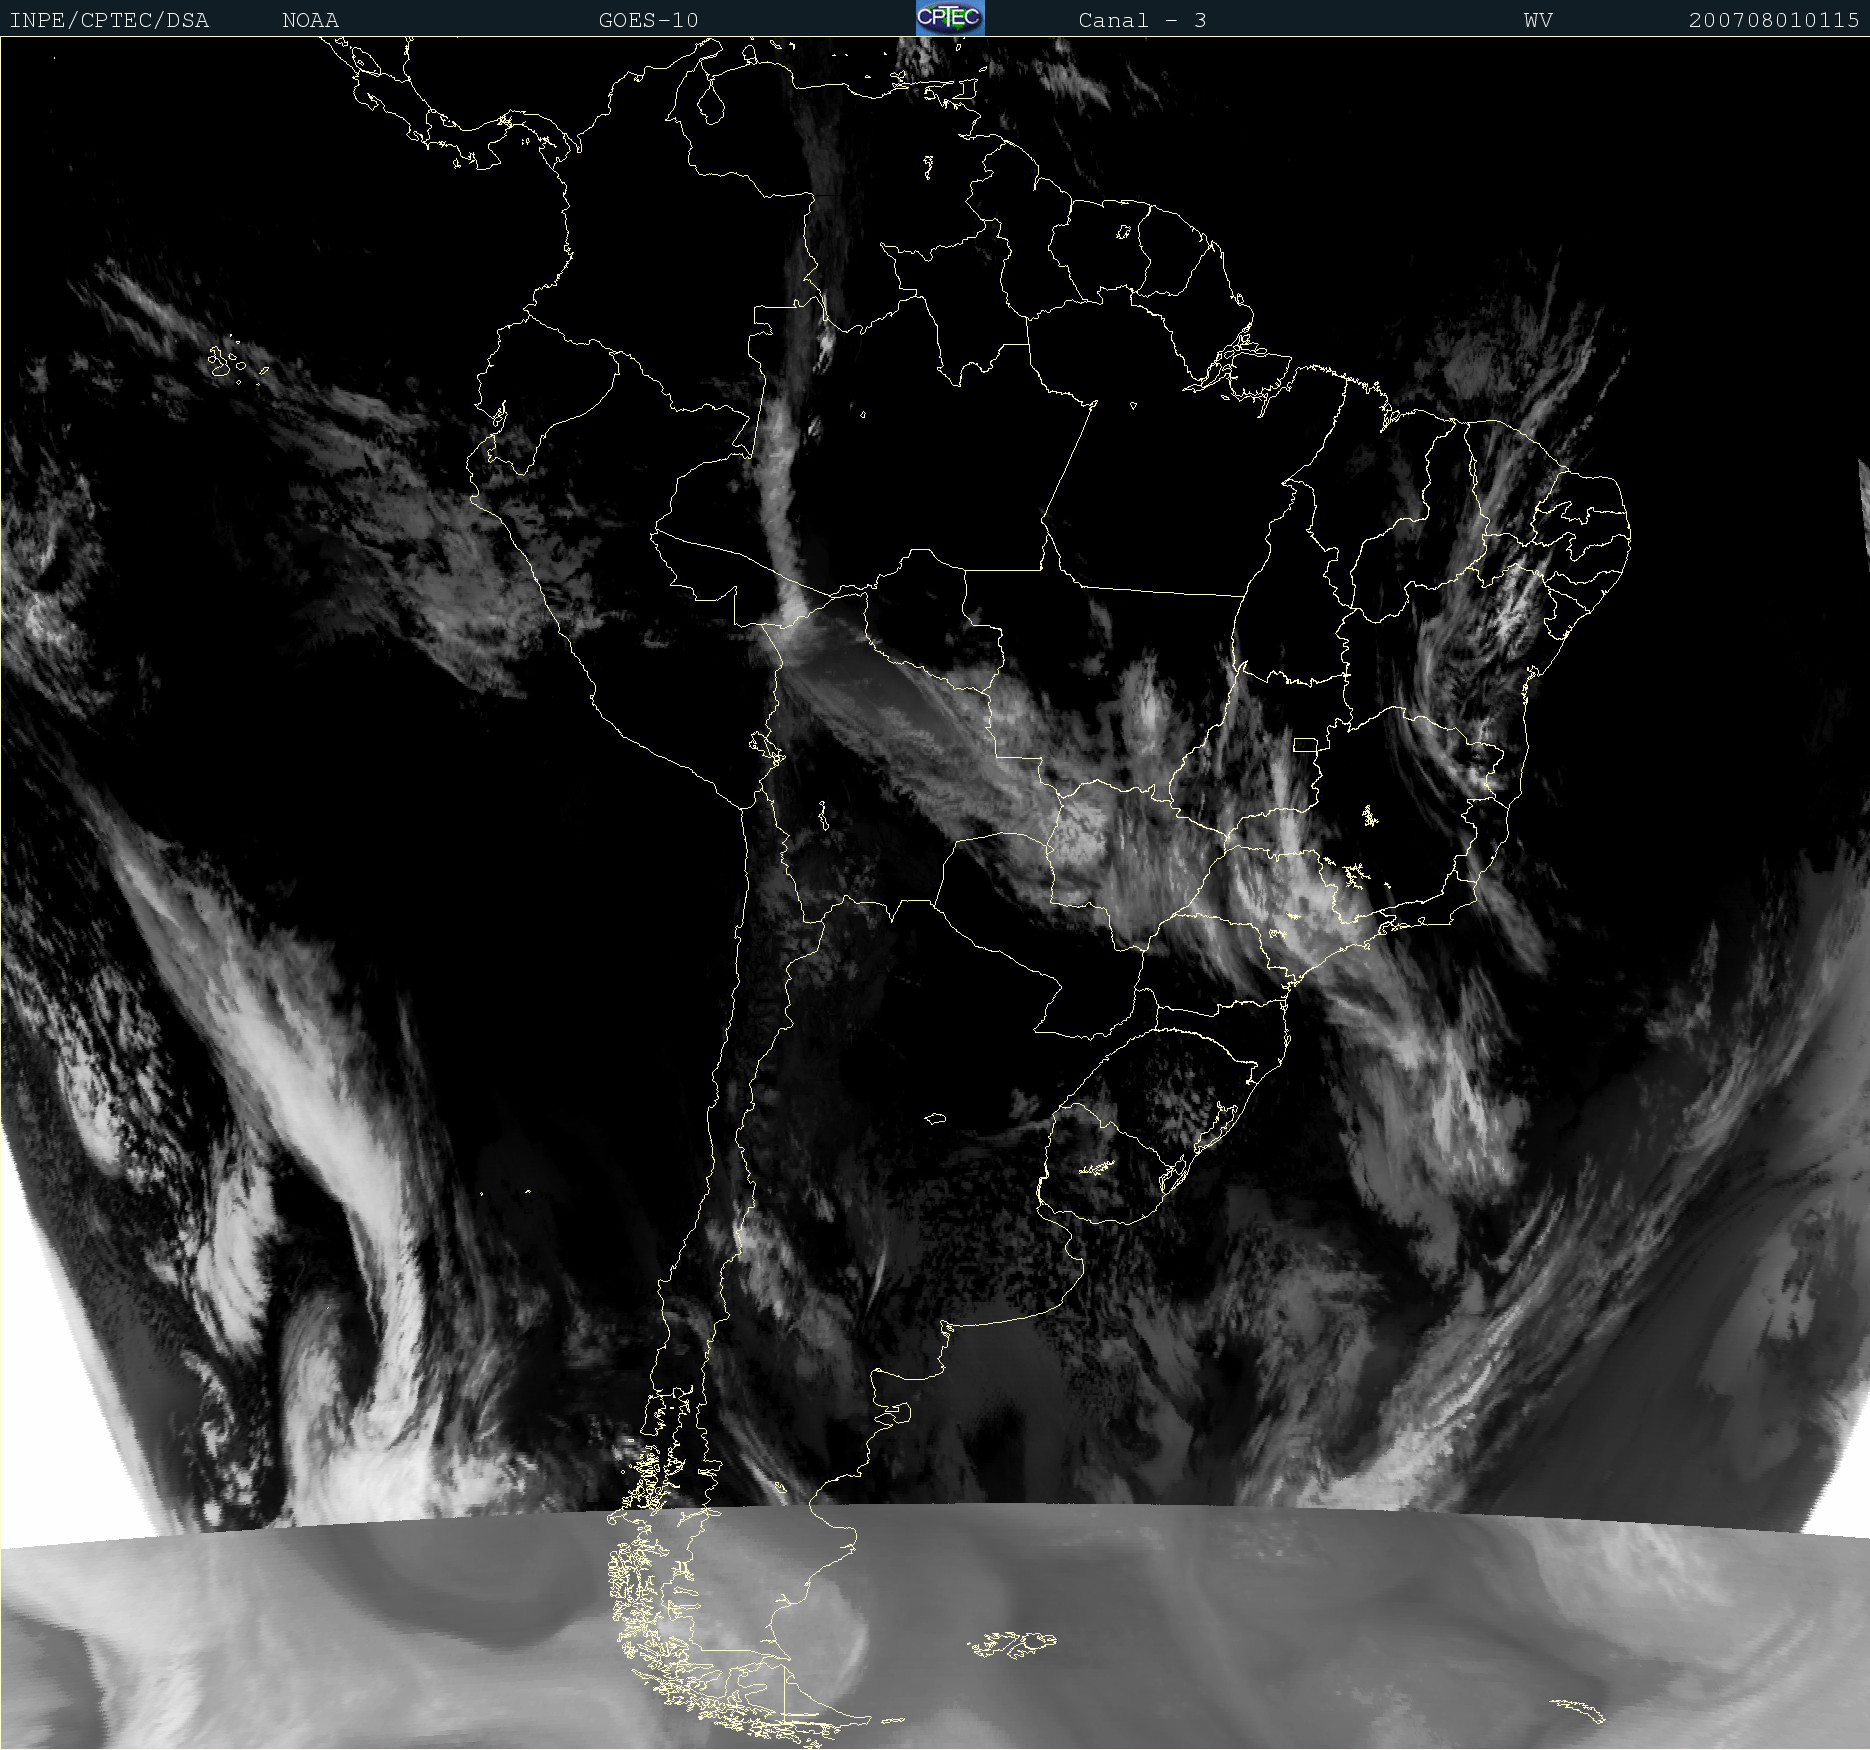Viewport: 1870px width, 1750px height.
Task: Click the 200708010115 timestamp
Action: point(1774,20)
